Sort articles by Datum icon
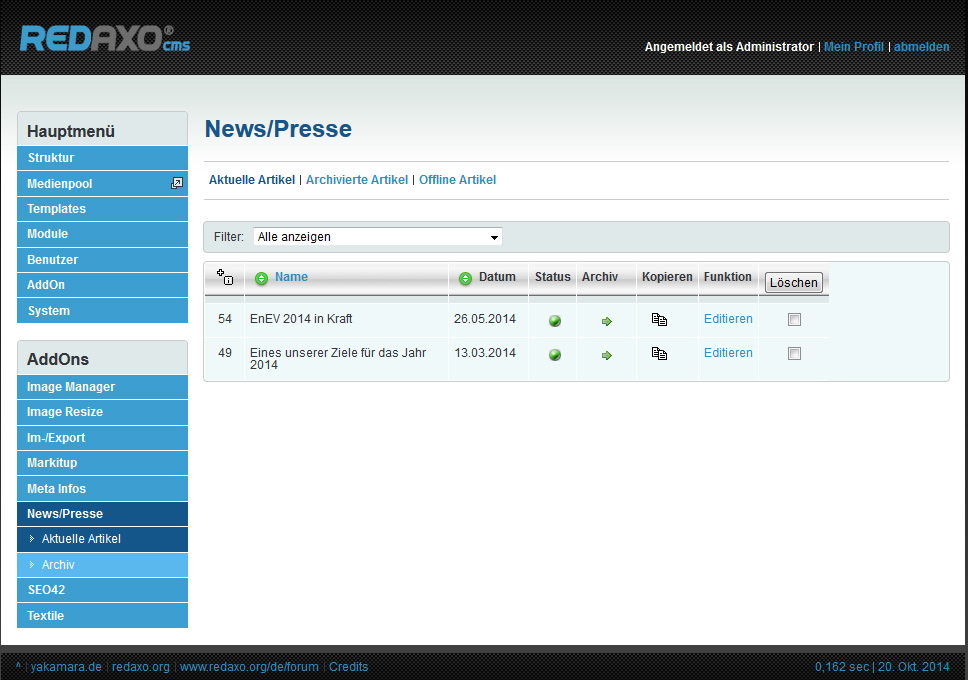The image size is (968, 680). [465, 278]
